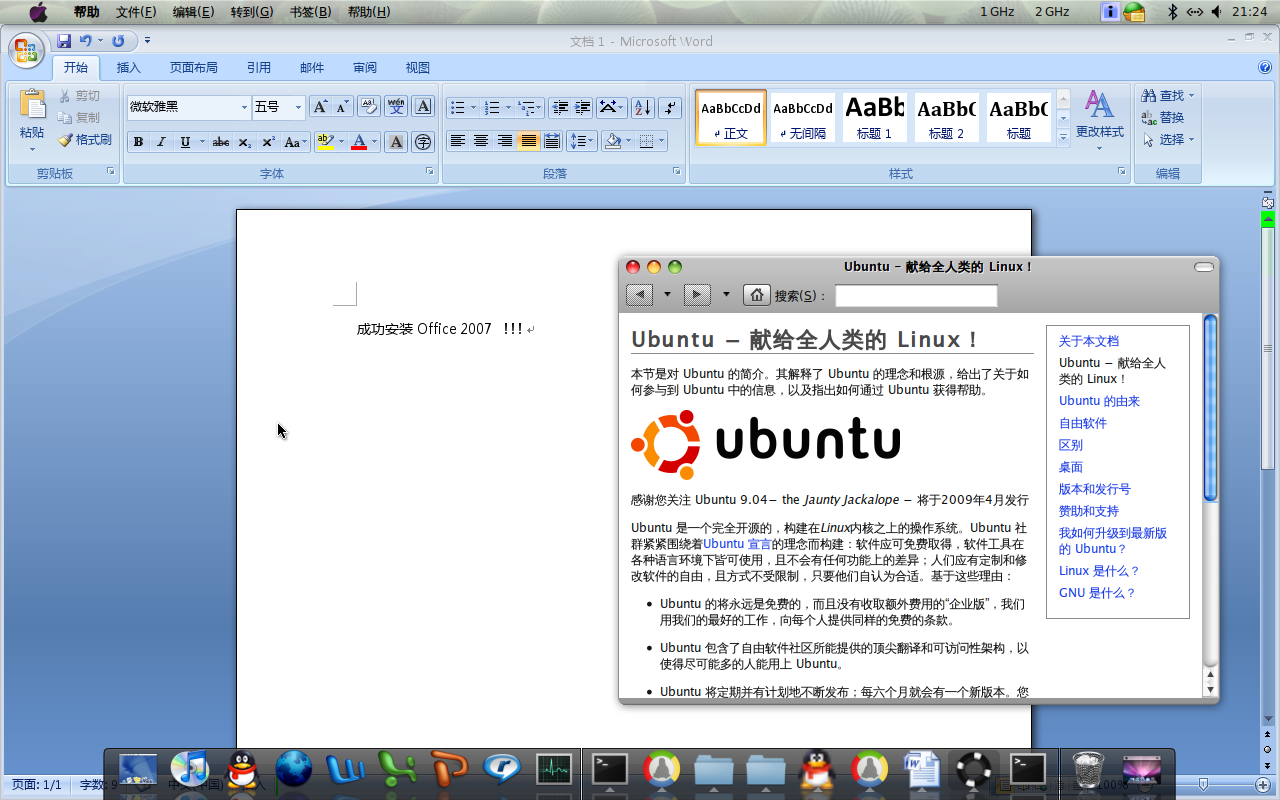Open the Phonetic Guide (wén) tool

pyautogui.click(x=396, y=107)
